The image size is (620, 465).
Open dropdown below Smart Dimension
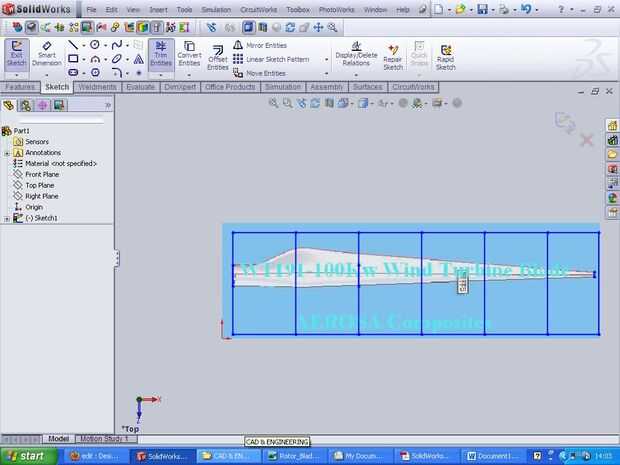pyautogui.click(x=47, y=75)
